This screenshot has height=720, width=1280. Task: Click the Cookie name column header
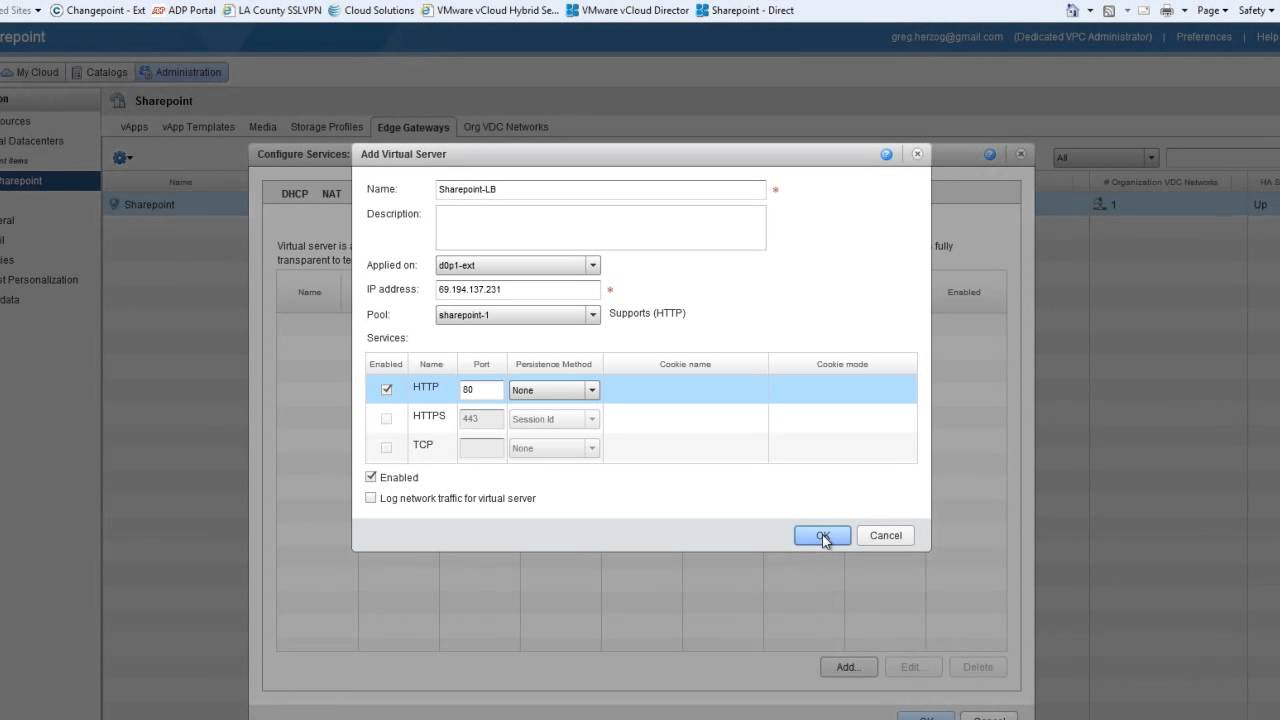pyautogui.click(x=685, y=364)
